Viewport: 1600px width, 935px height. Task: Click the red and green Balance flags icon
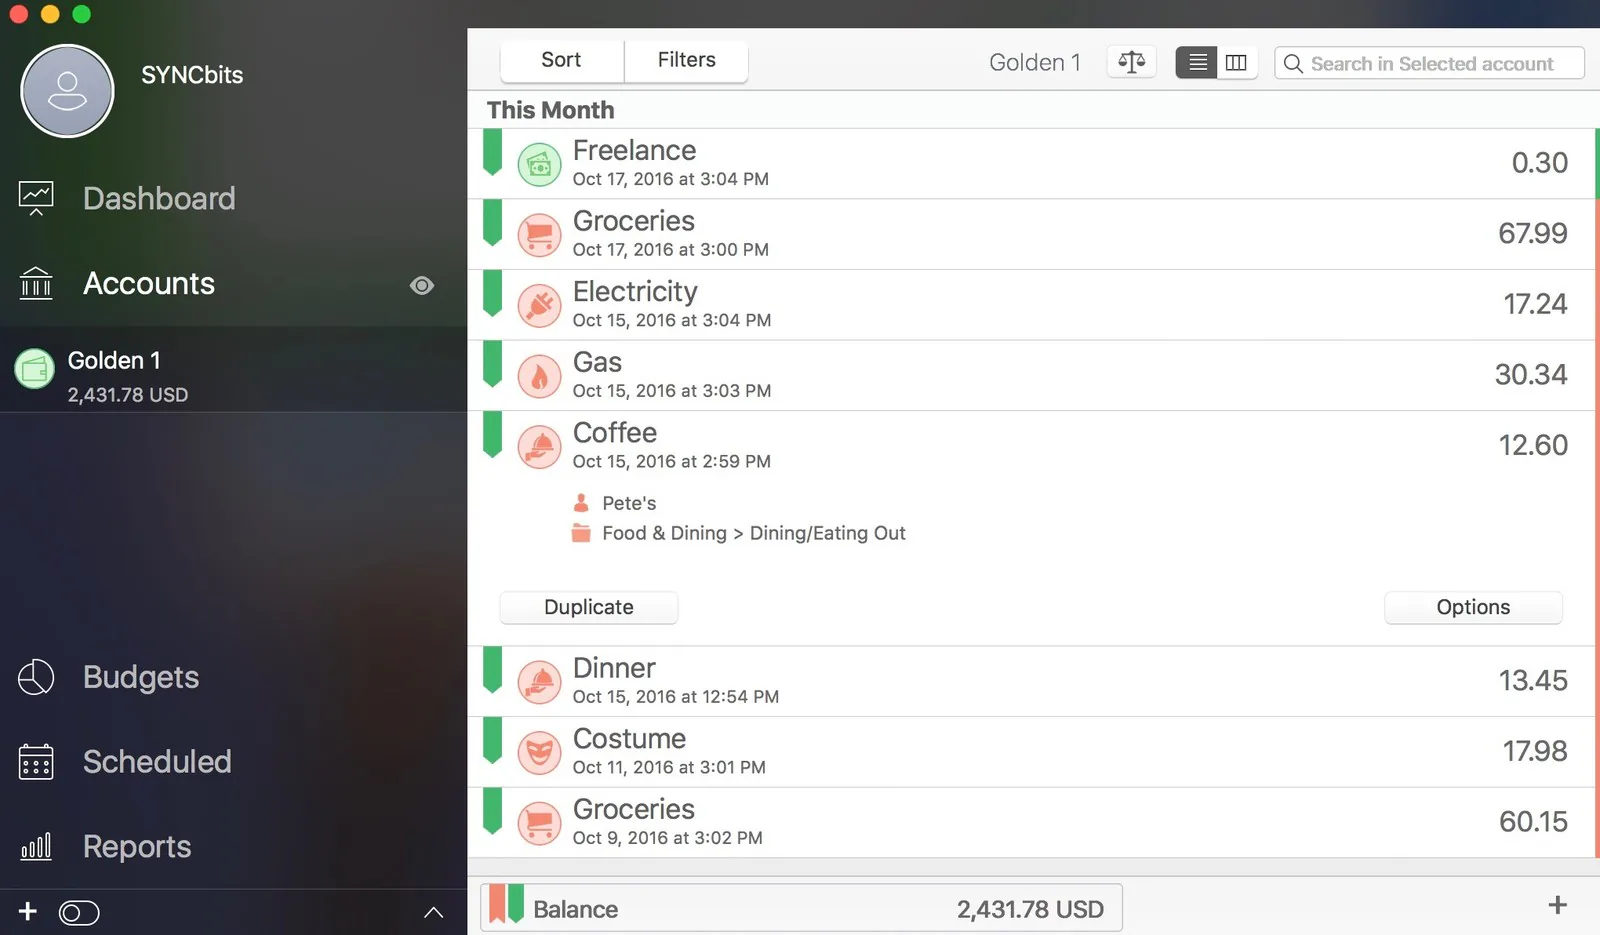point(507,904)
